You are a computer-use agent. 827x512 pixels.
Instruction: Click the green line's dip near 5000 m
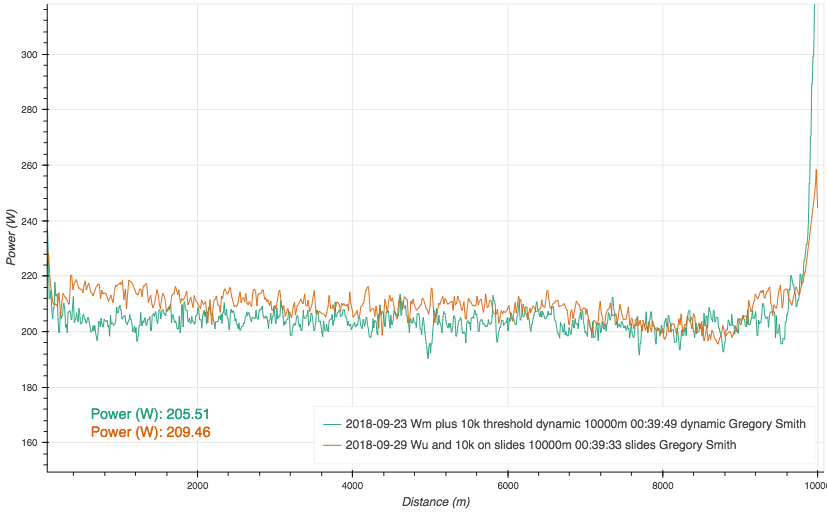[429, 355]
